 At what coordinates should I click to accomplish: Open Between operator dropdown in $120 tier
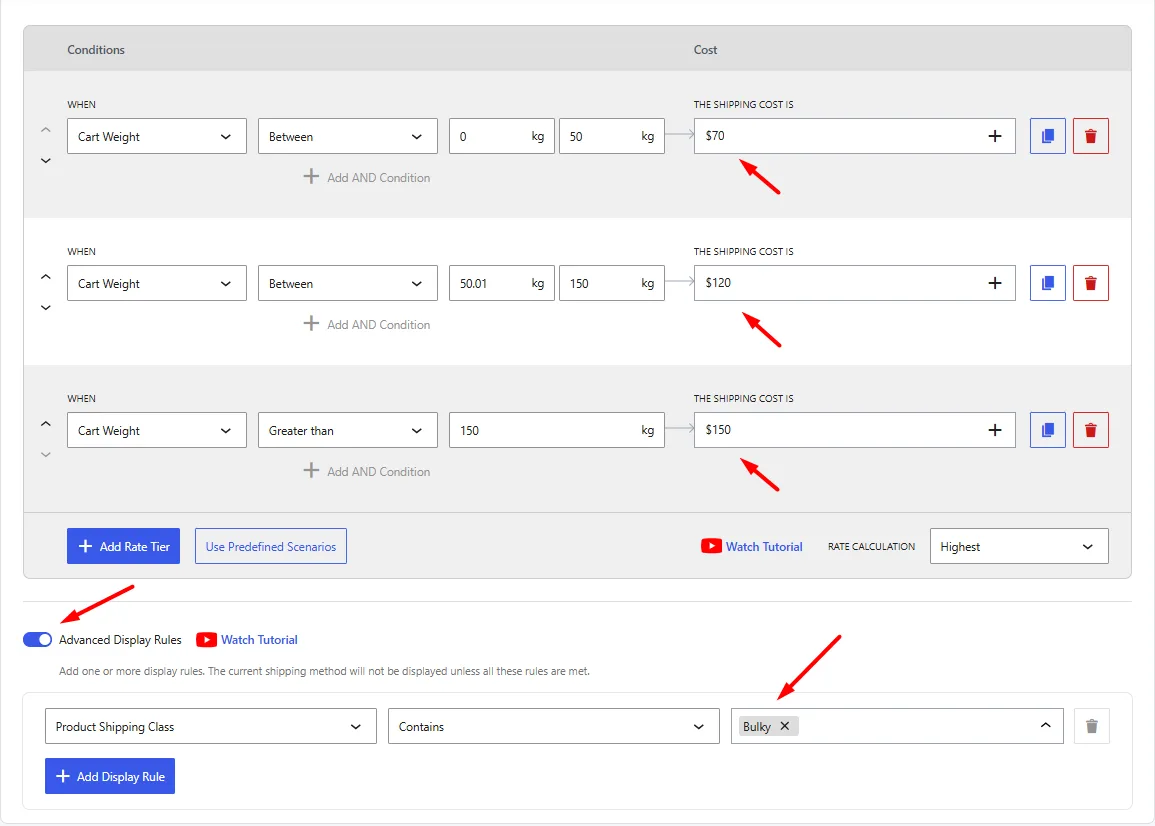(348, 283)
